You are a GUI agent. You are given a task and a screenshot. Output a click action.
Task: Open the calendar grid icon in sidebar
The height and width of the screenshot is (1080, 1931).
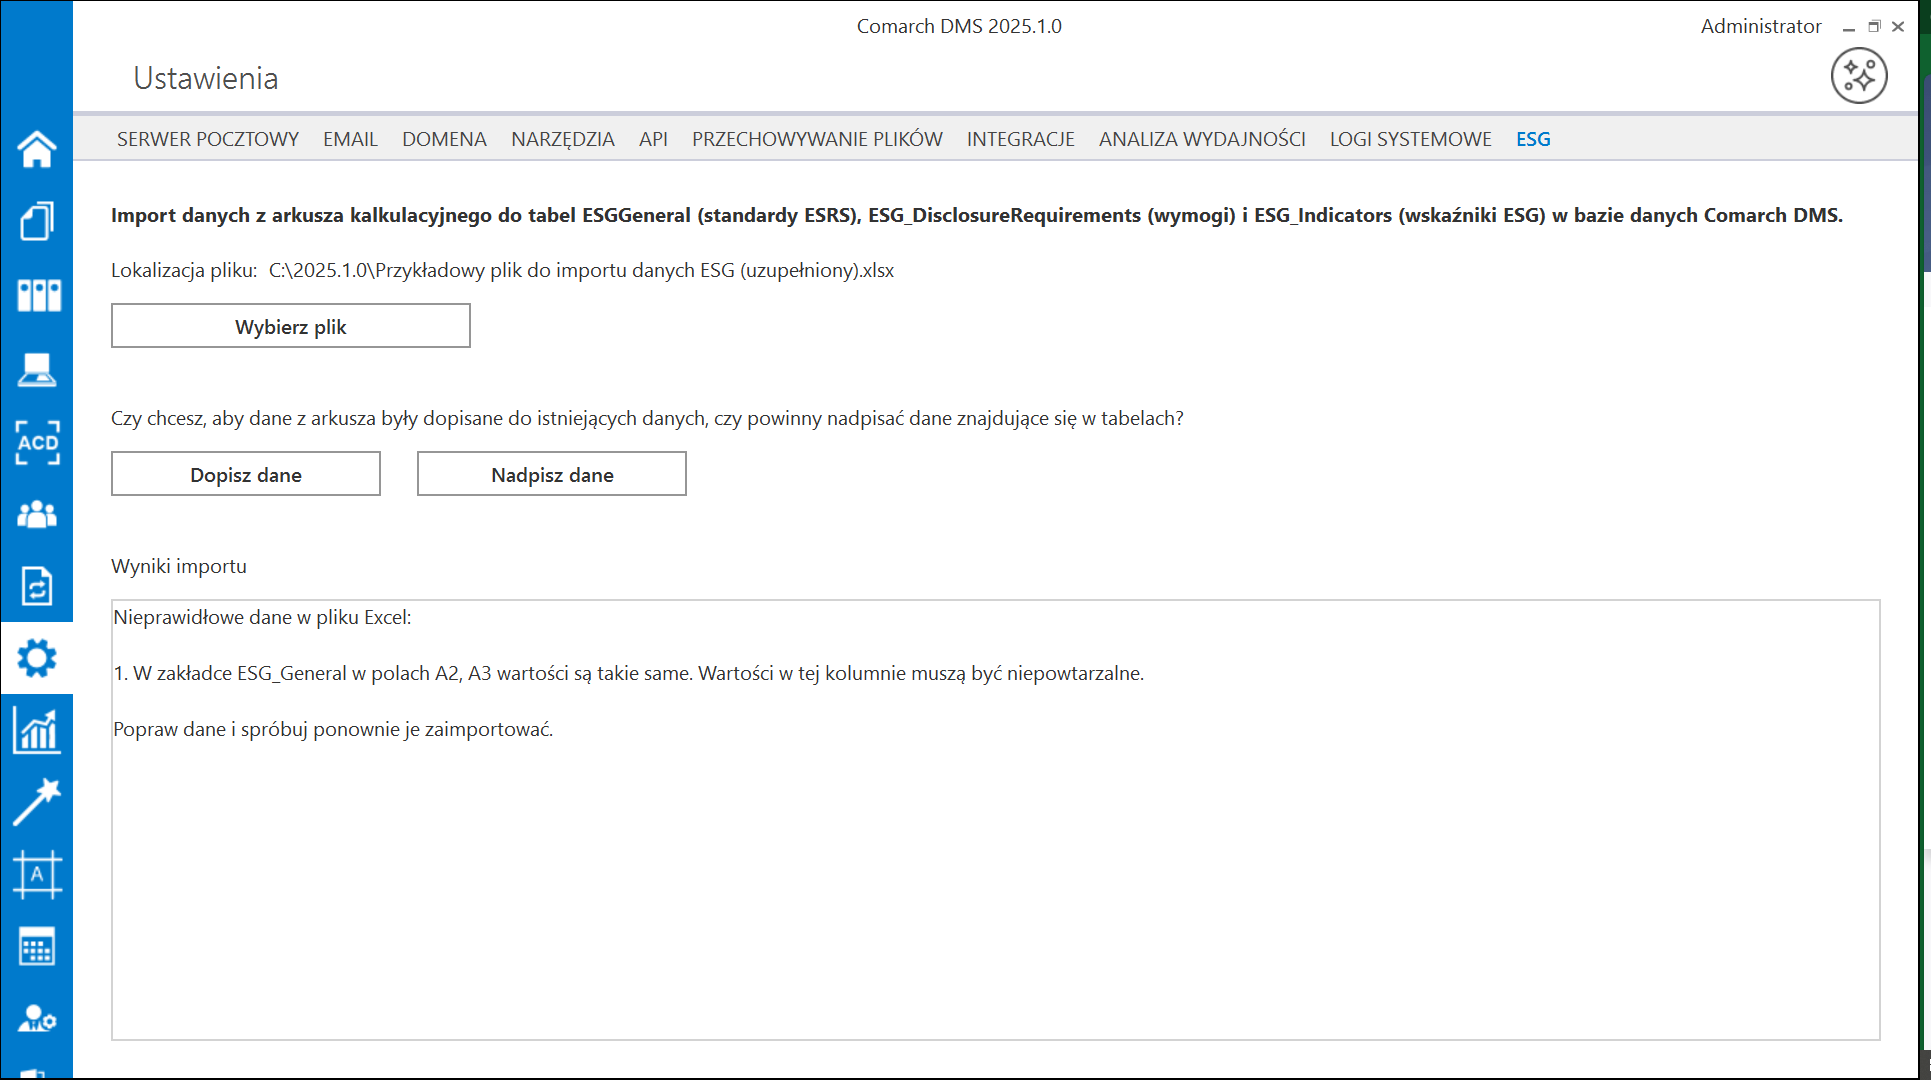pos(37,947)
